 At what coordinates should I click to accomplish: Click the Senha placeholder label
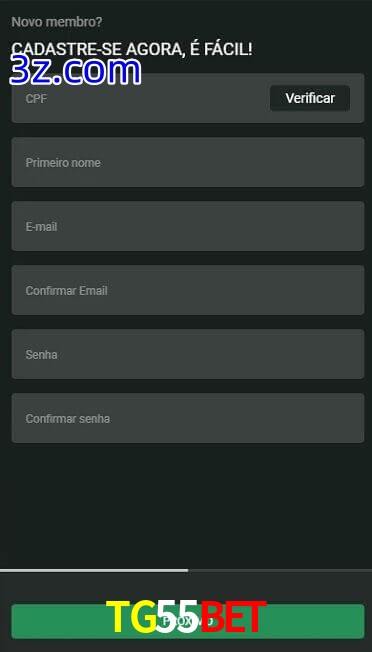point(42,355)
